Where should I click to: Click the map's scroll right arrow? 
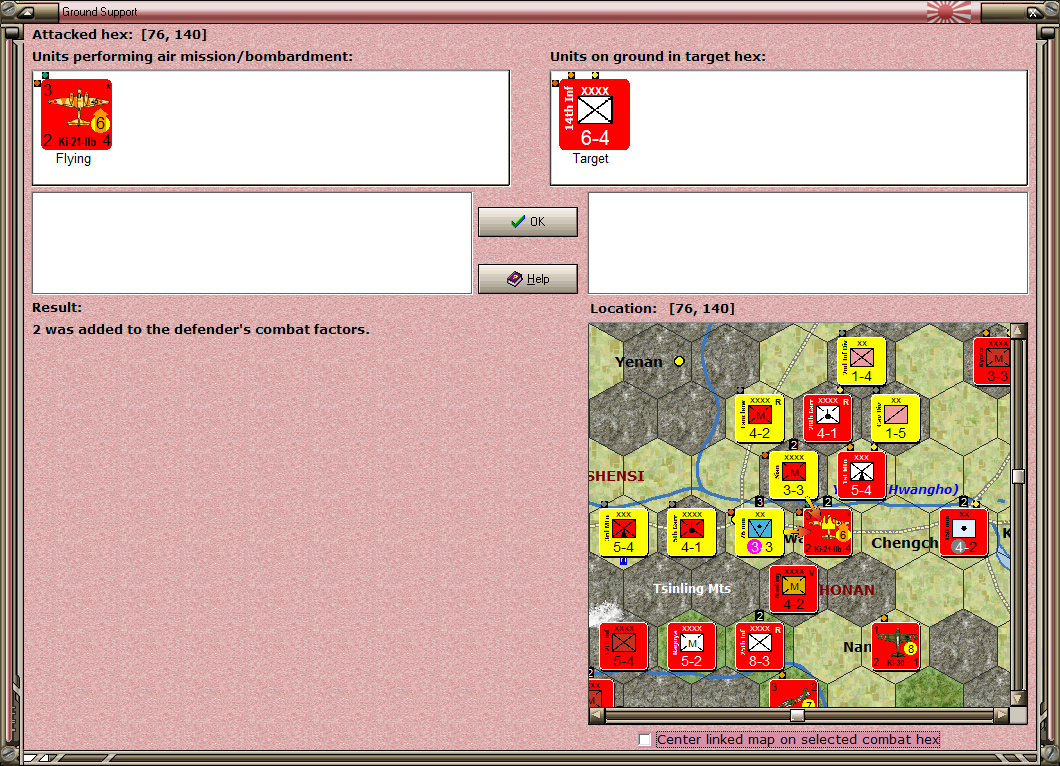click(x=1002, y=715)
